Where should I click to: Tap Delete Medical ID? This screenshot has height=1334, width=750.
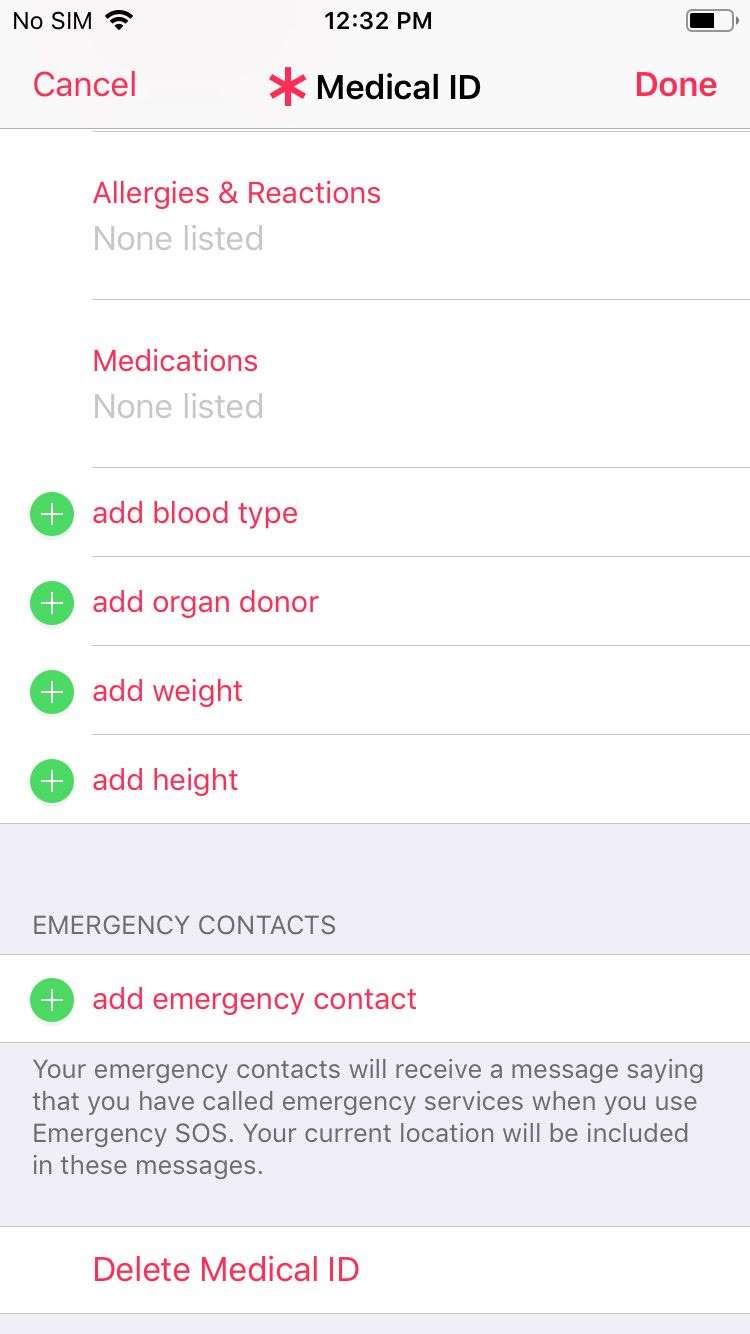click(226, 1268)
